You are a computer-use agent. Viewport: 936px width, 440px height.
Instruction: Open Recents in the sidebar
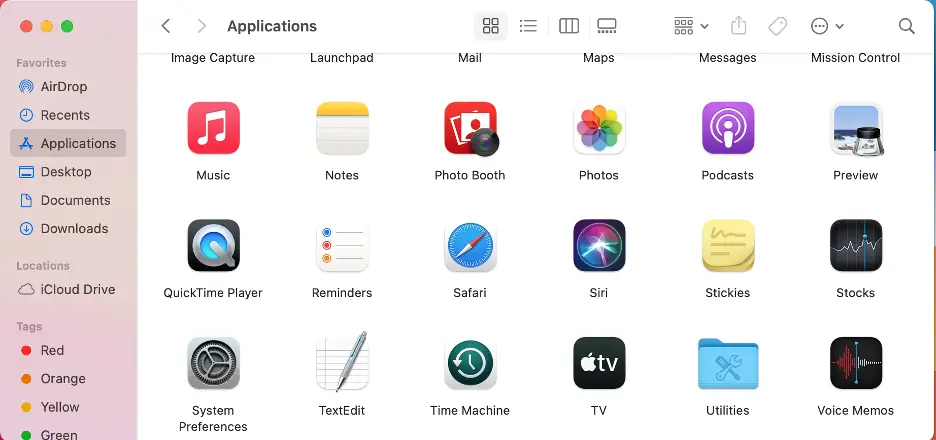tap(68, 115)
